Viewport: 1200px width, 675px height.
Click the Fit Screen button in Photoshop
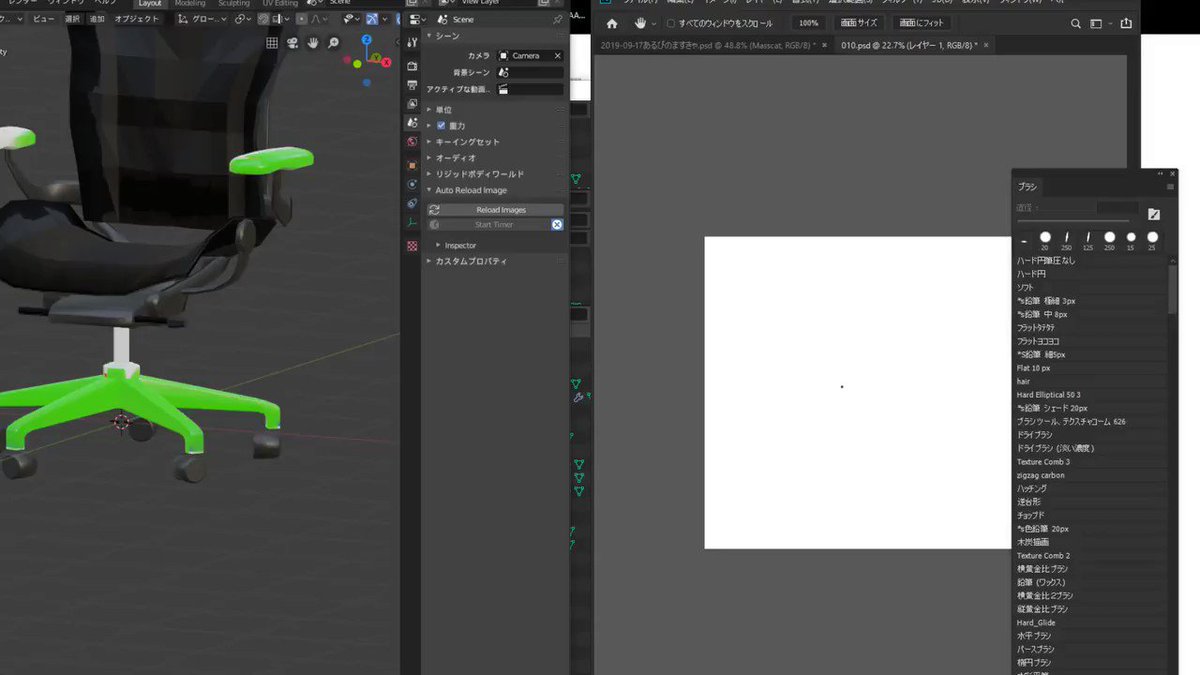(x=921, y=23)
